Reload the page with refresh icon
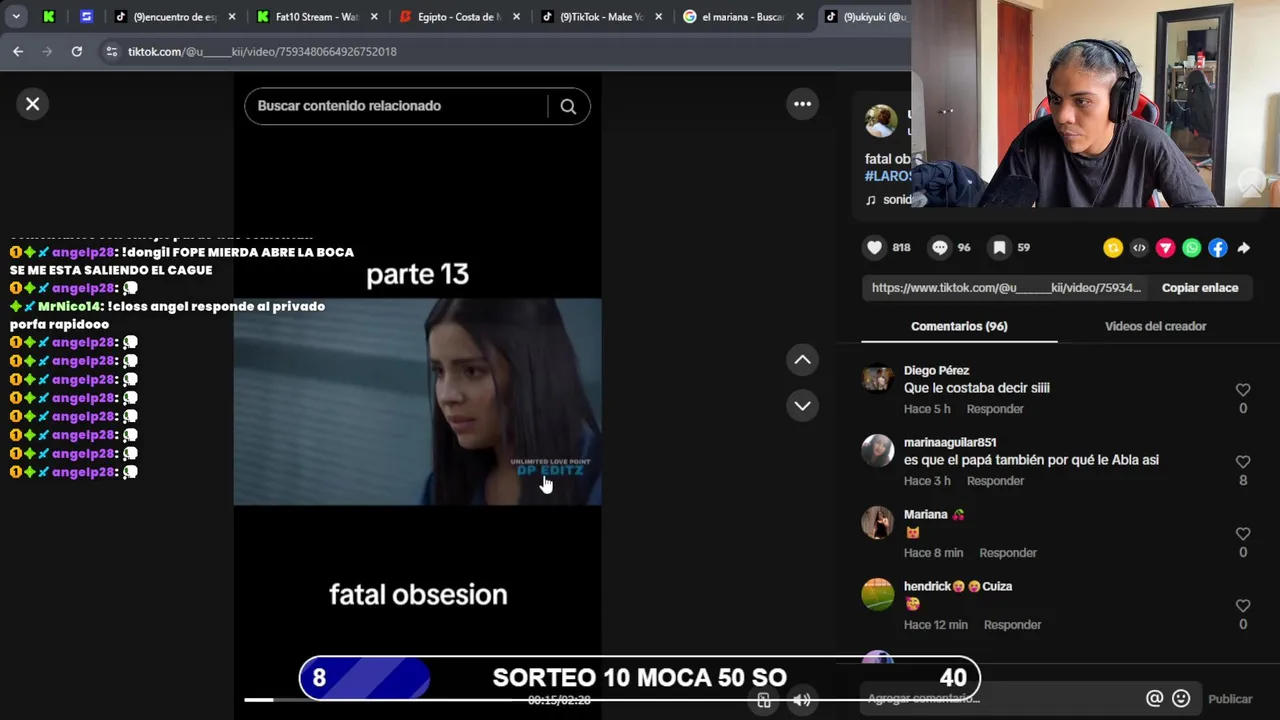Screen dimensions: 1280x720 tap(76, 51)
